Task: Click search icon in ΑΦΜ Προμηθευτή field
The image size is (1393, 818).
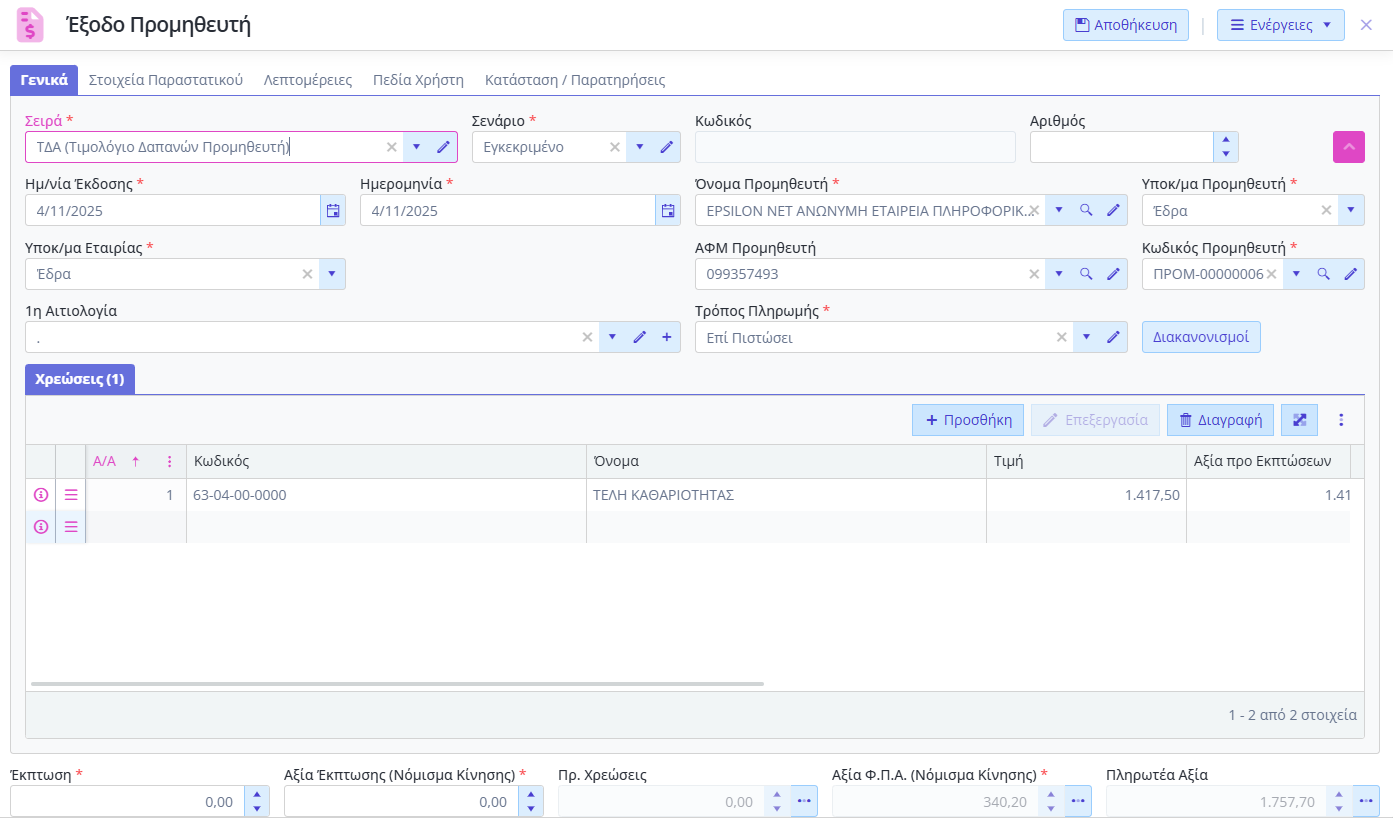Action: coord(1086,274)
